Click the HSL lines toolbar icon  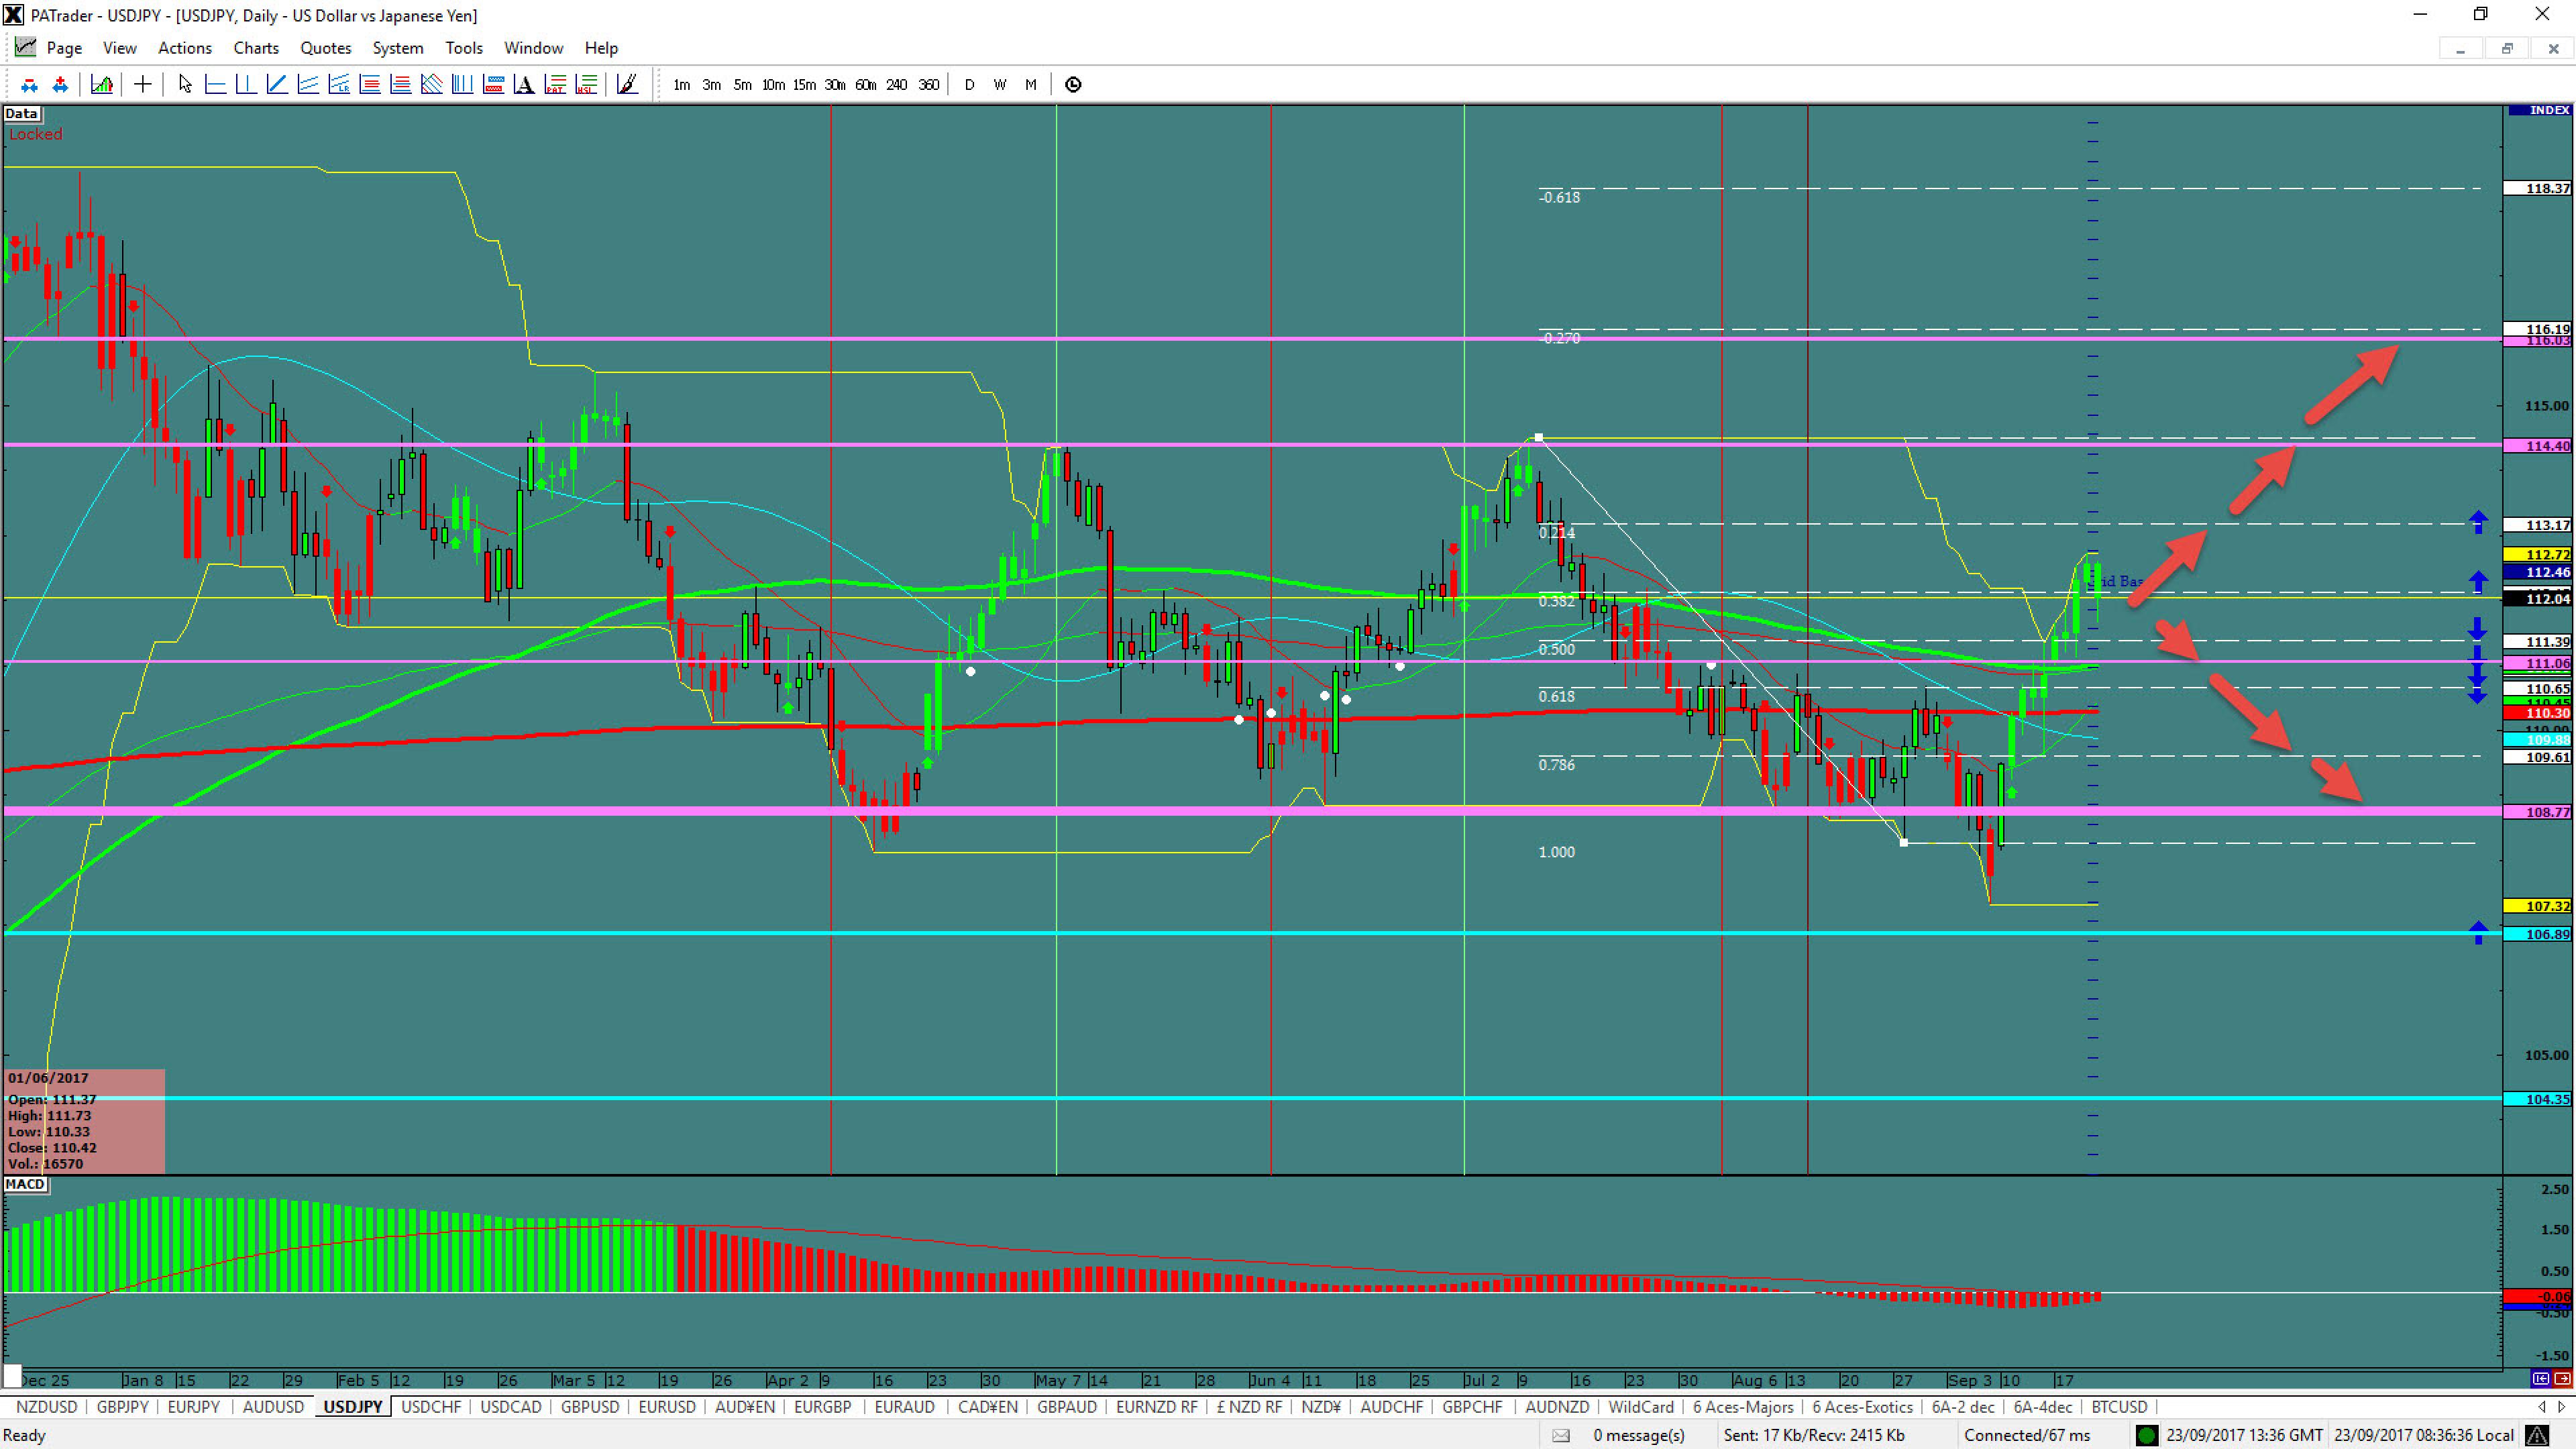(x=587, y=85)
